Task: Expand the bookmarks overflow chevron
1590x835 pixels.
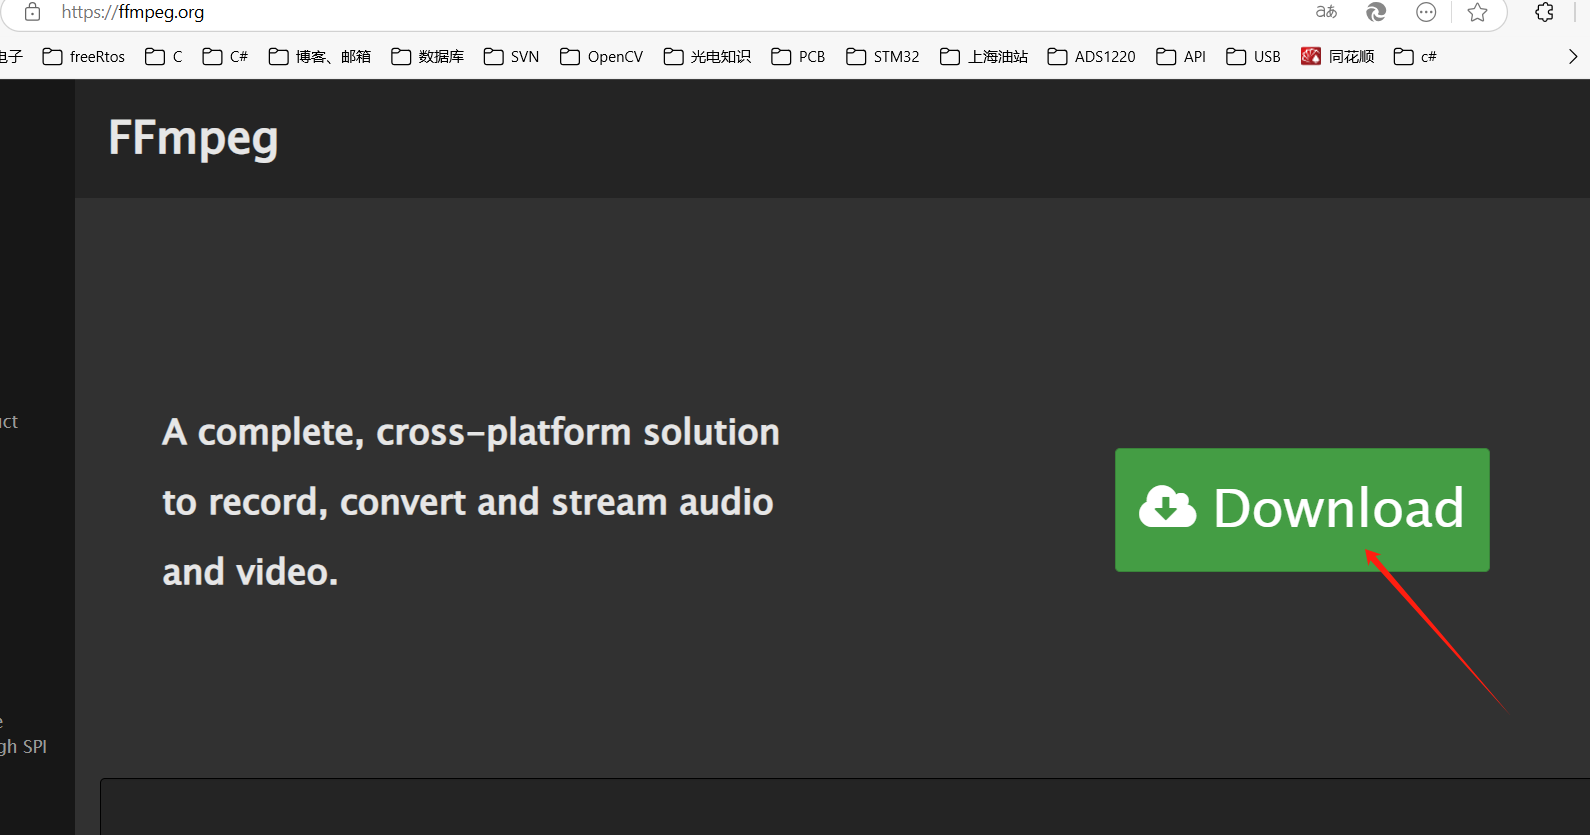Action: 1573,57
